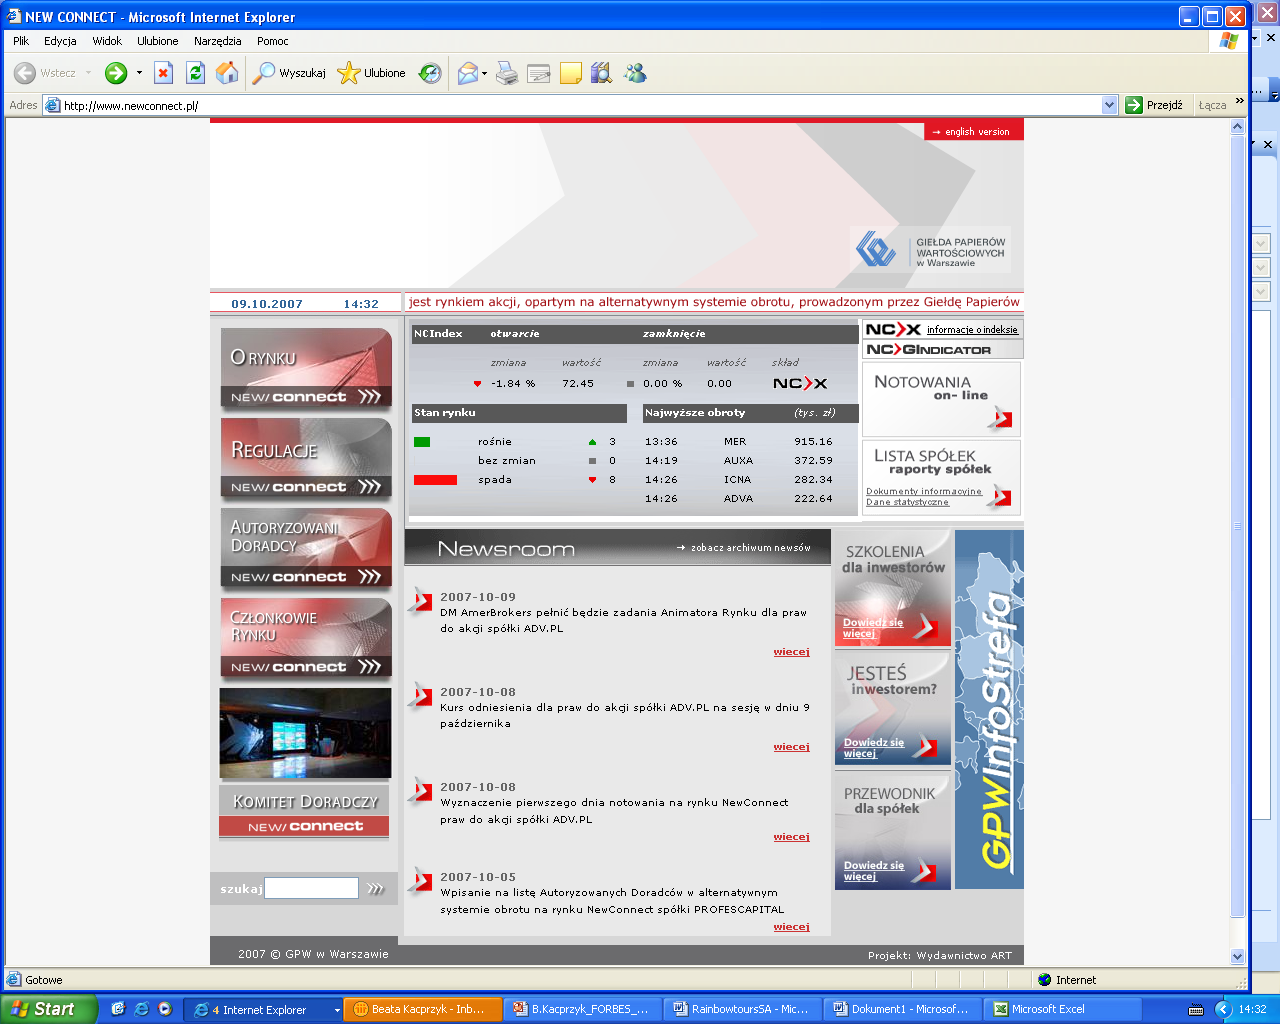Click the Przejdź go button
1280x1024 pixels.
coord(1155,105)
